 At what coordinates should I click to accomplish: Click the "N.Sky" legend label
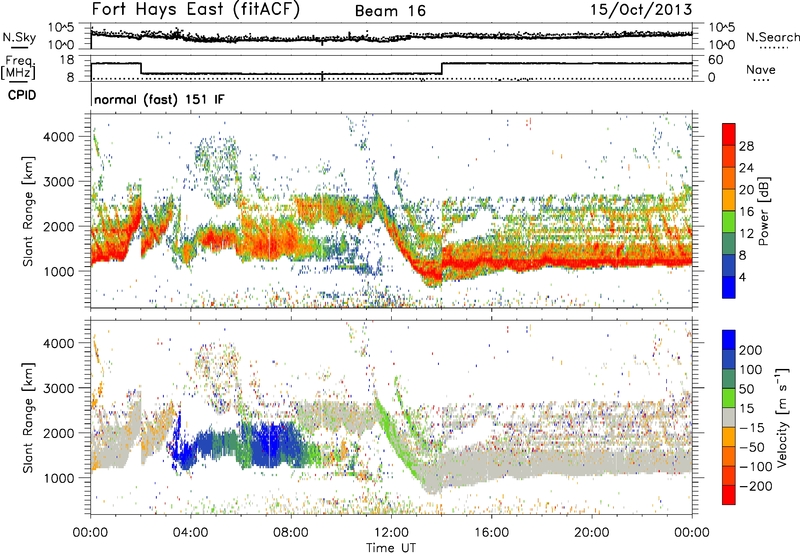(x=19, y=37)
